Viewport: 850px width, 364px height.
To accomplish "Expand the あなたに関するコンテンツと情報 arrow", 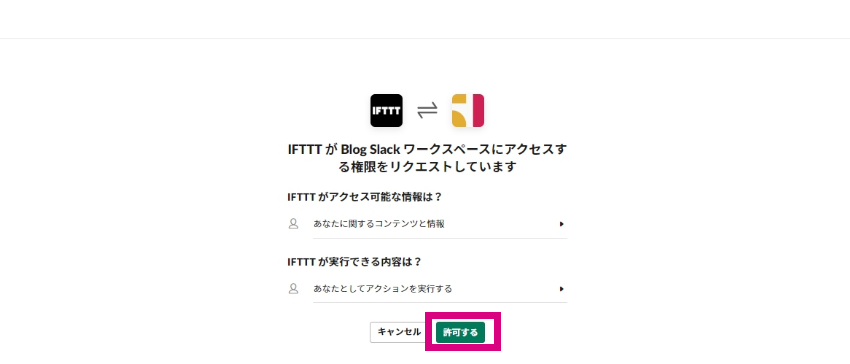I will coord(562,223).
